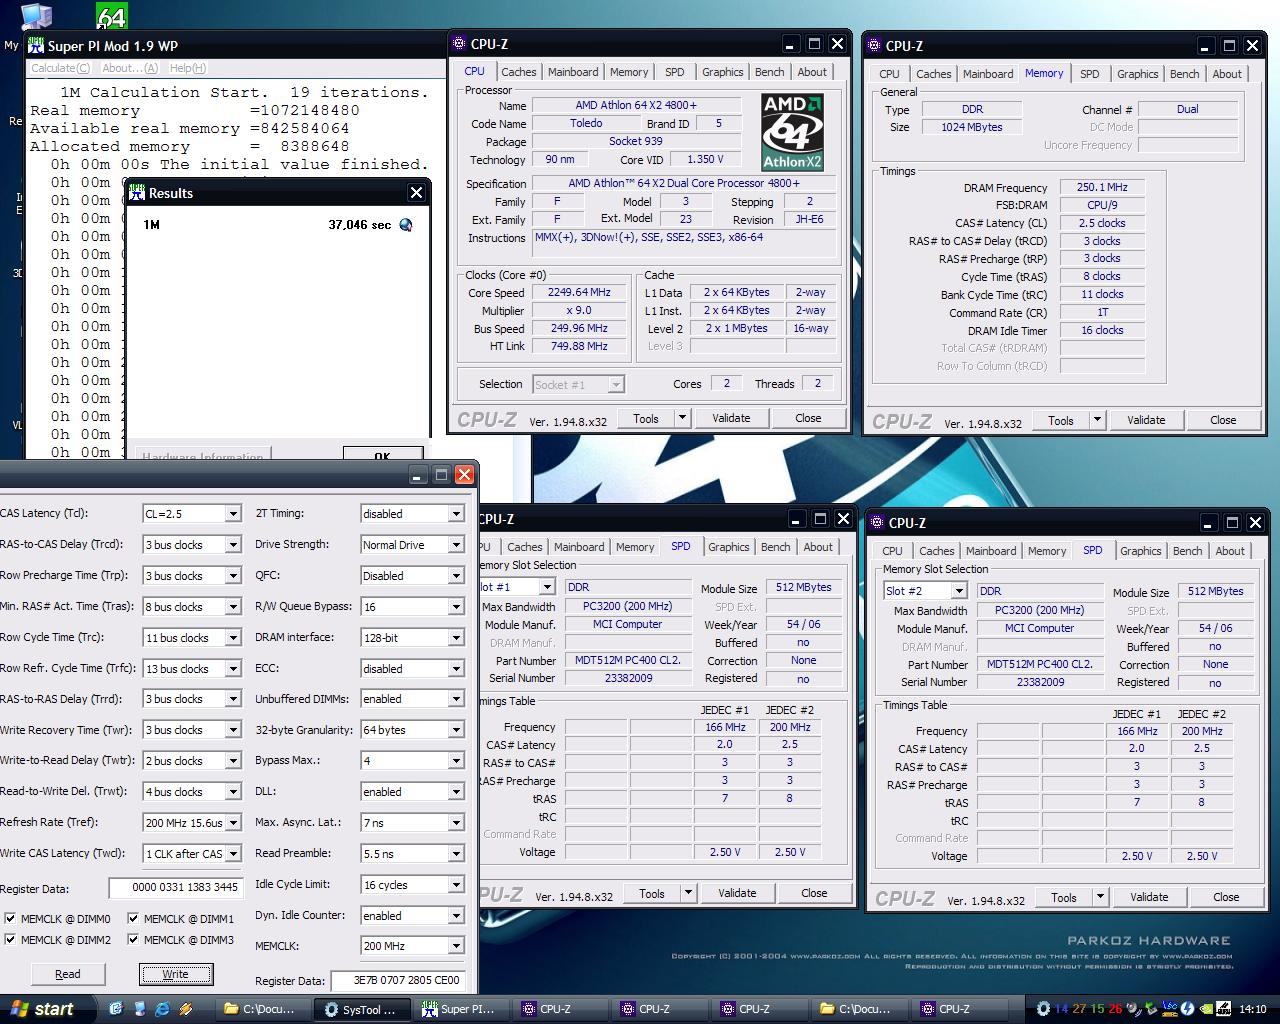The image size is (1280, 1024).
Task: Switch to About tab in Slot #2 CPU-Z window
Action: [x=1230, y=551]
